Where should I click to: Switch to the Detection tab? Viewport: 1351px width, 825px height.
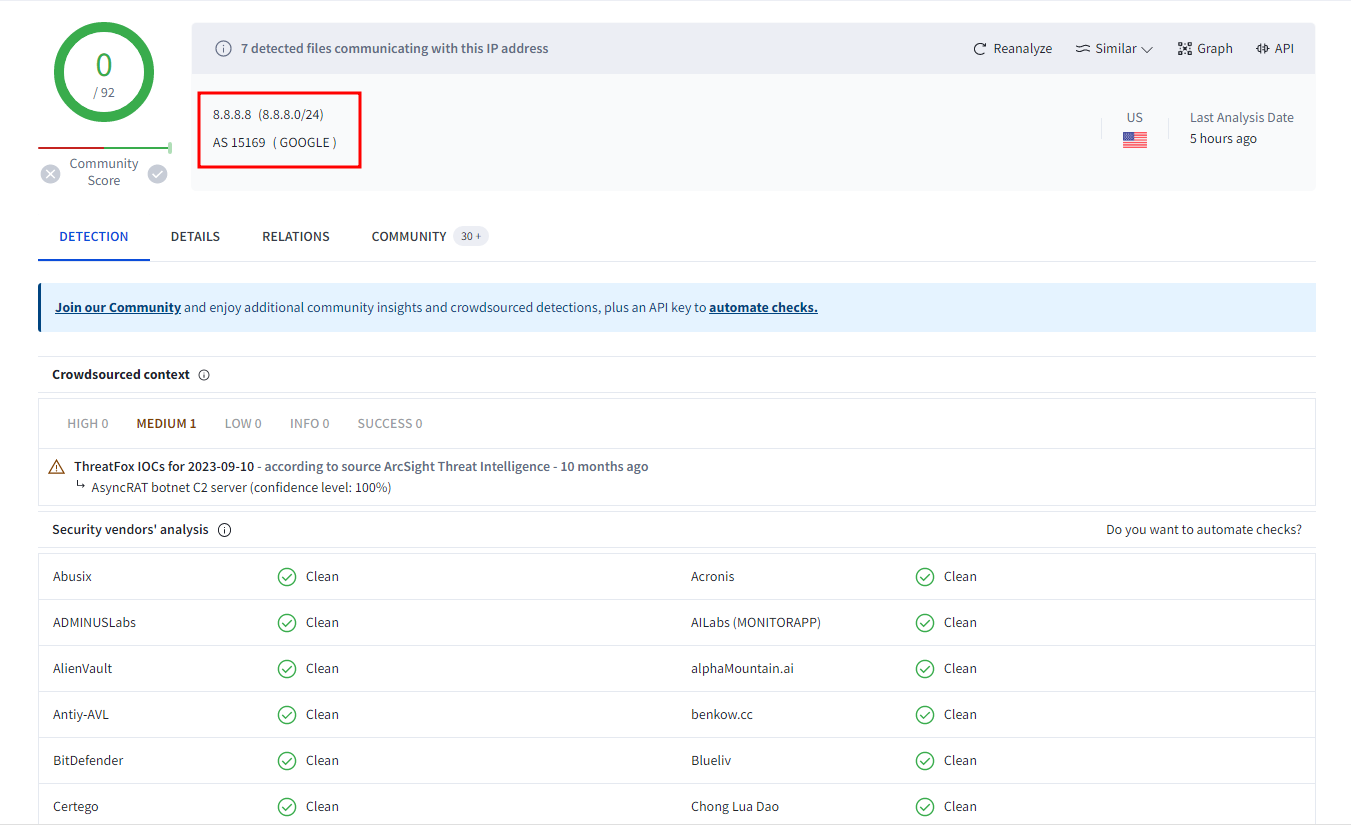click(x=94, y=236)
